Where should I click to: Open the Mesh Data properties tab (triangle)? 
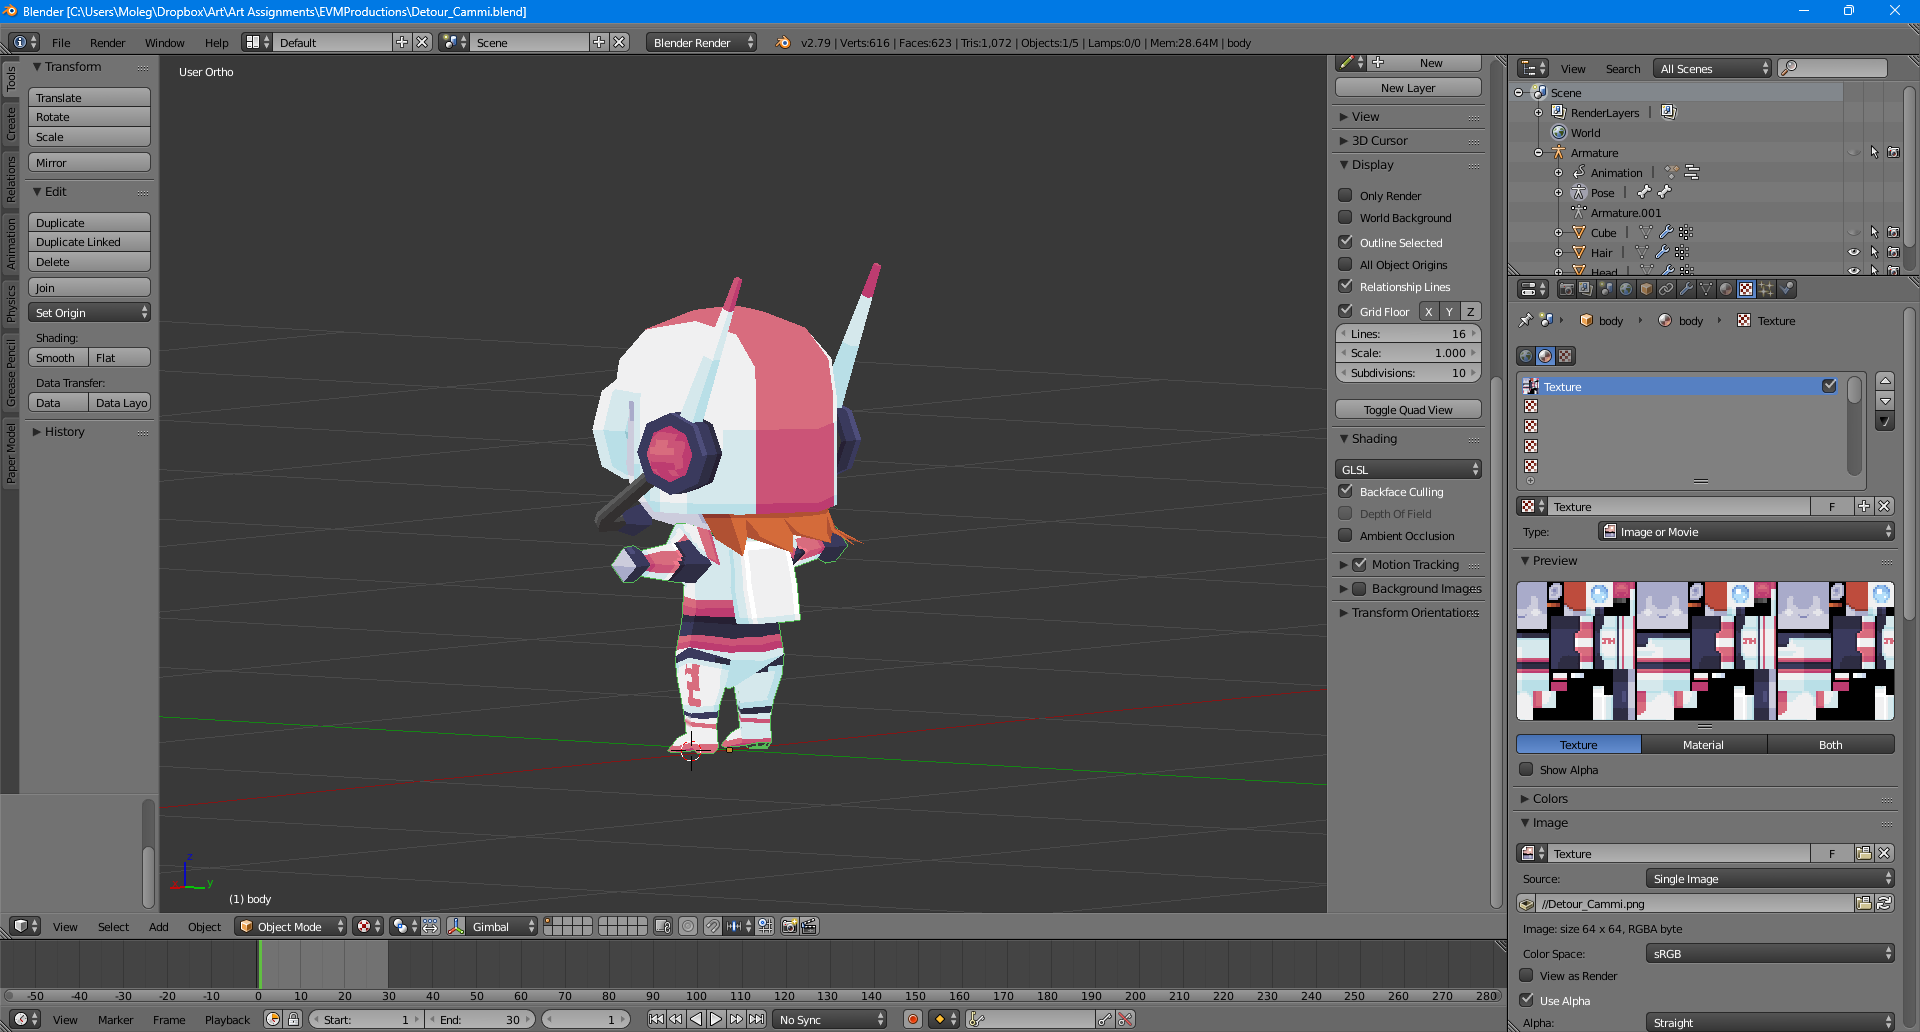coord(1706,289)
